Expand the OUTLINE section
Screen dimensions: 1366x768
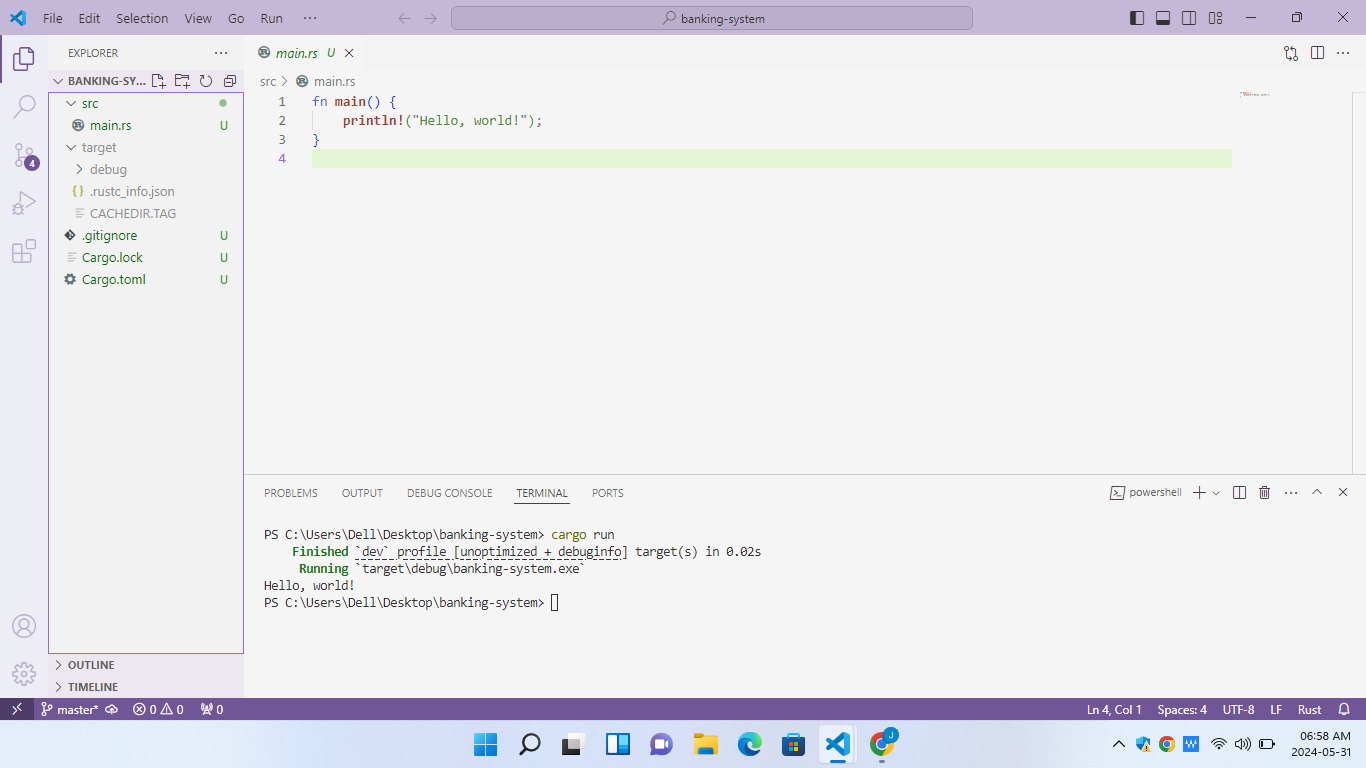[90, 665]
